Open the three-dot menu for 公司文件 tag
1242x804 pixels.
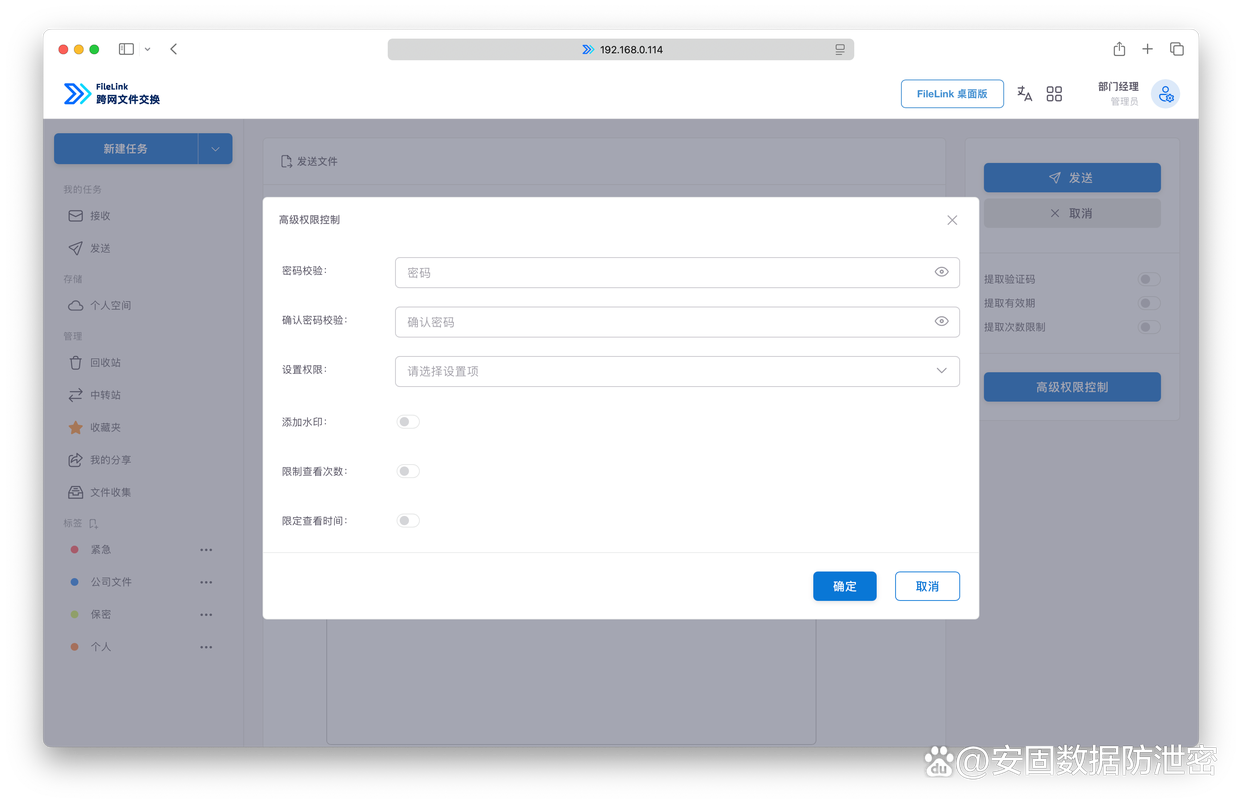(206, 582)
